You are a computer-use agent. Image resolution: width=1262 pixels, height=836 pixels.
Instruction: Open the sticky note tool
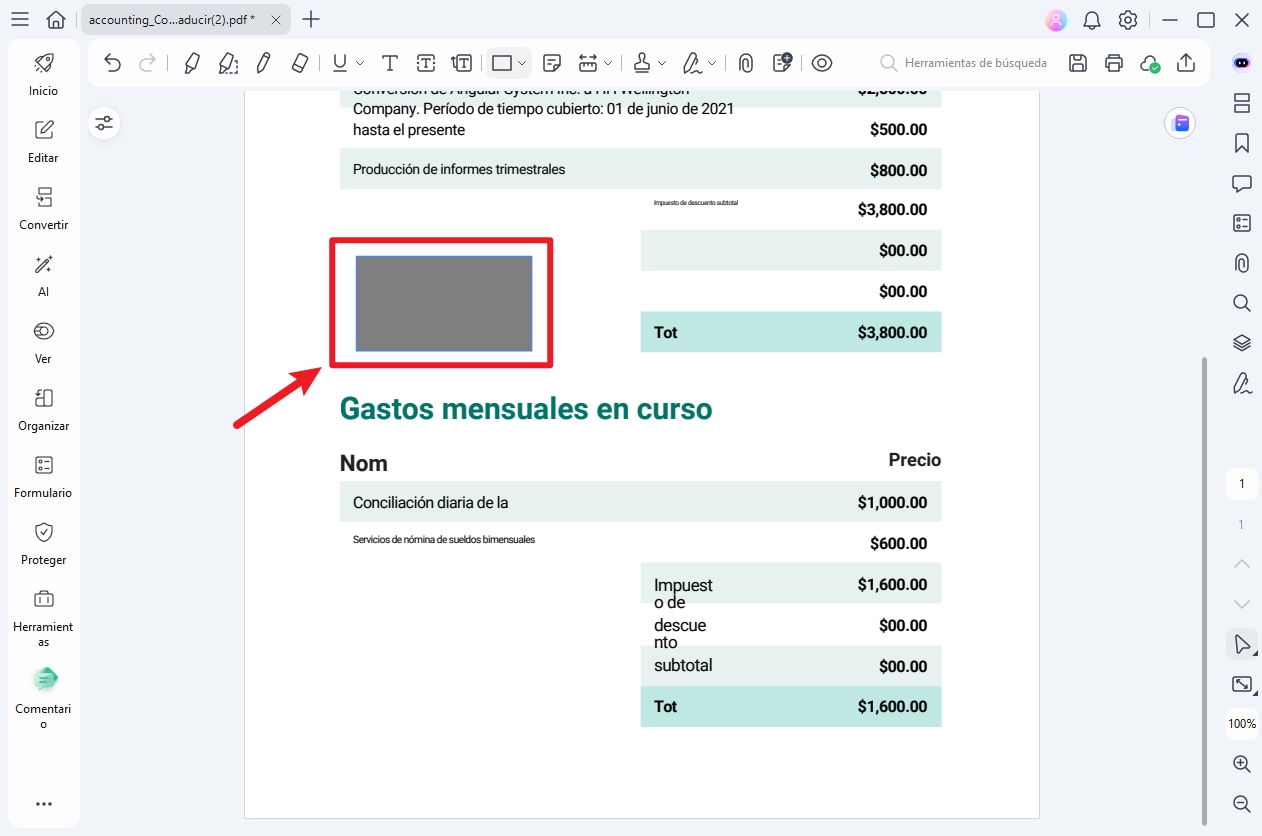[551, 62]
